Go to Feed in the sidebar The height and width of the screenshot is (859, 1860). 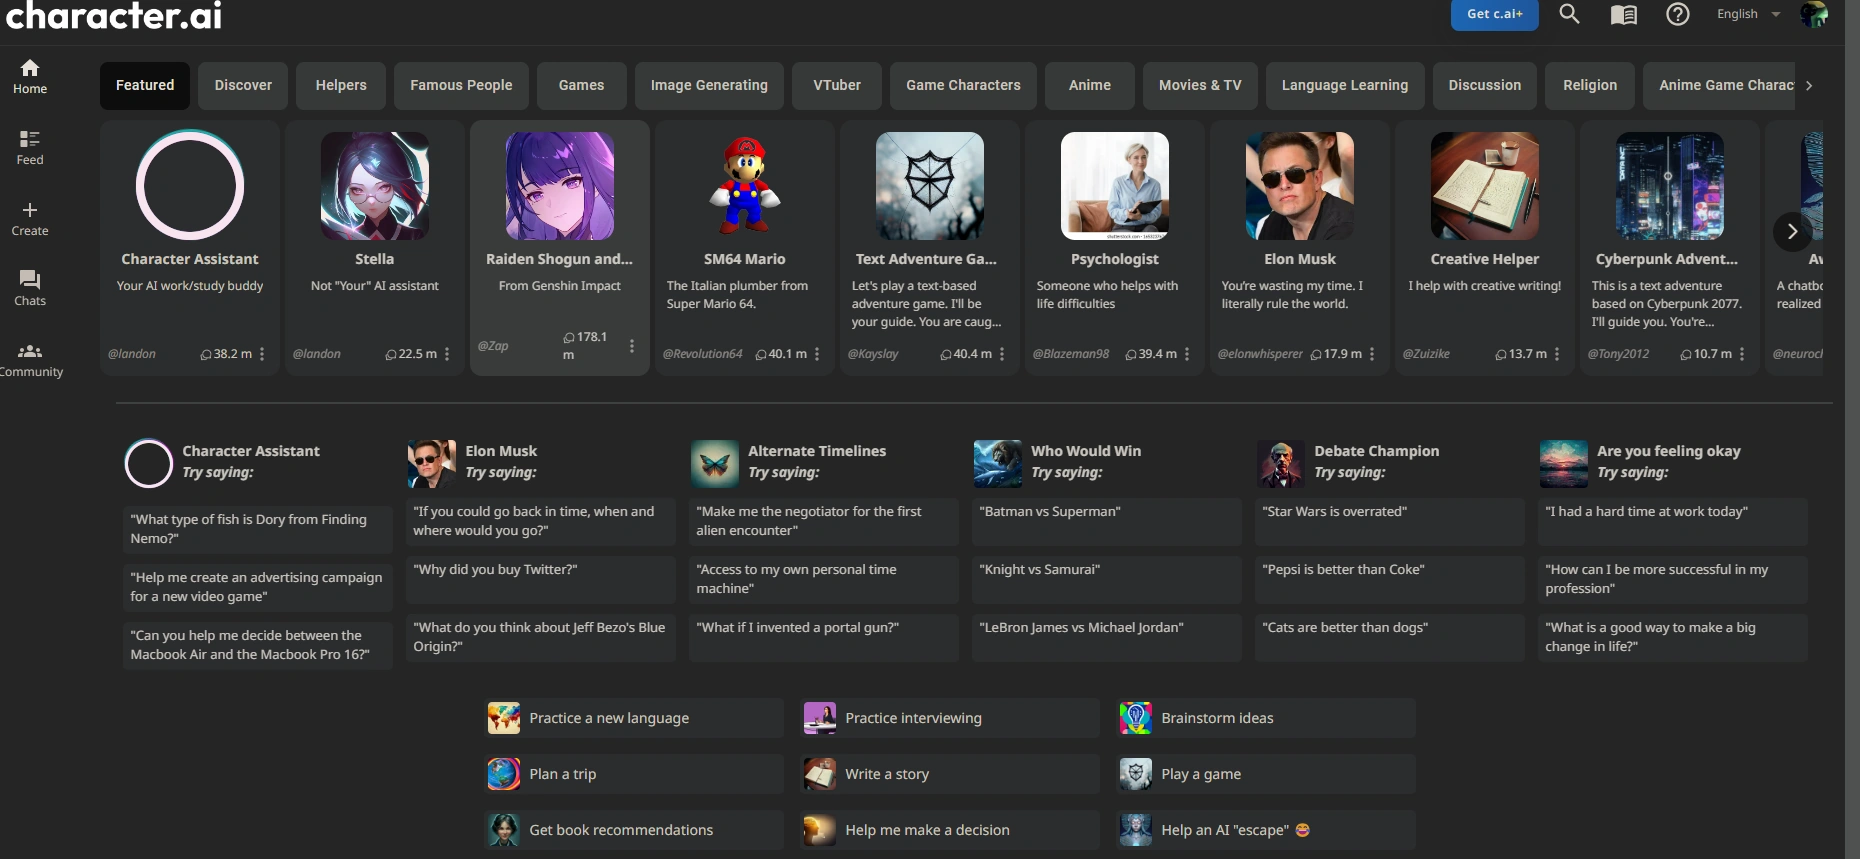click(30, 147)
